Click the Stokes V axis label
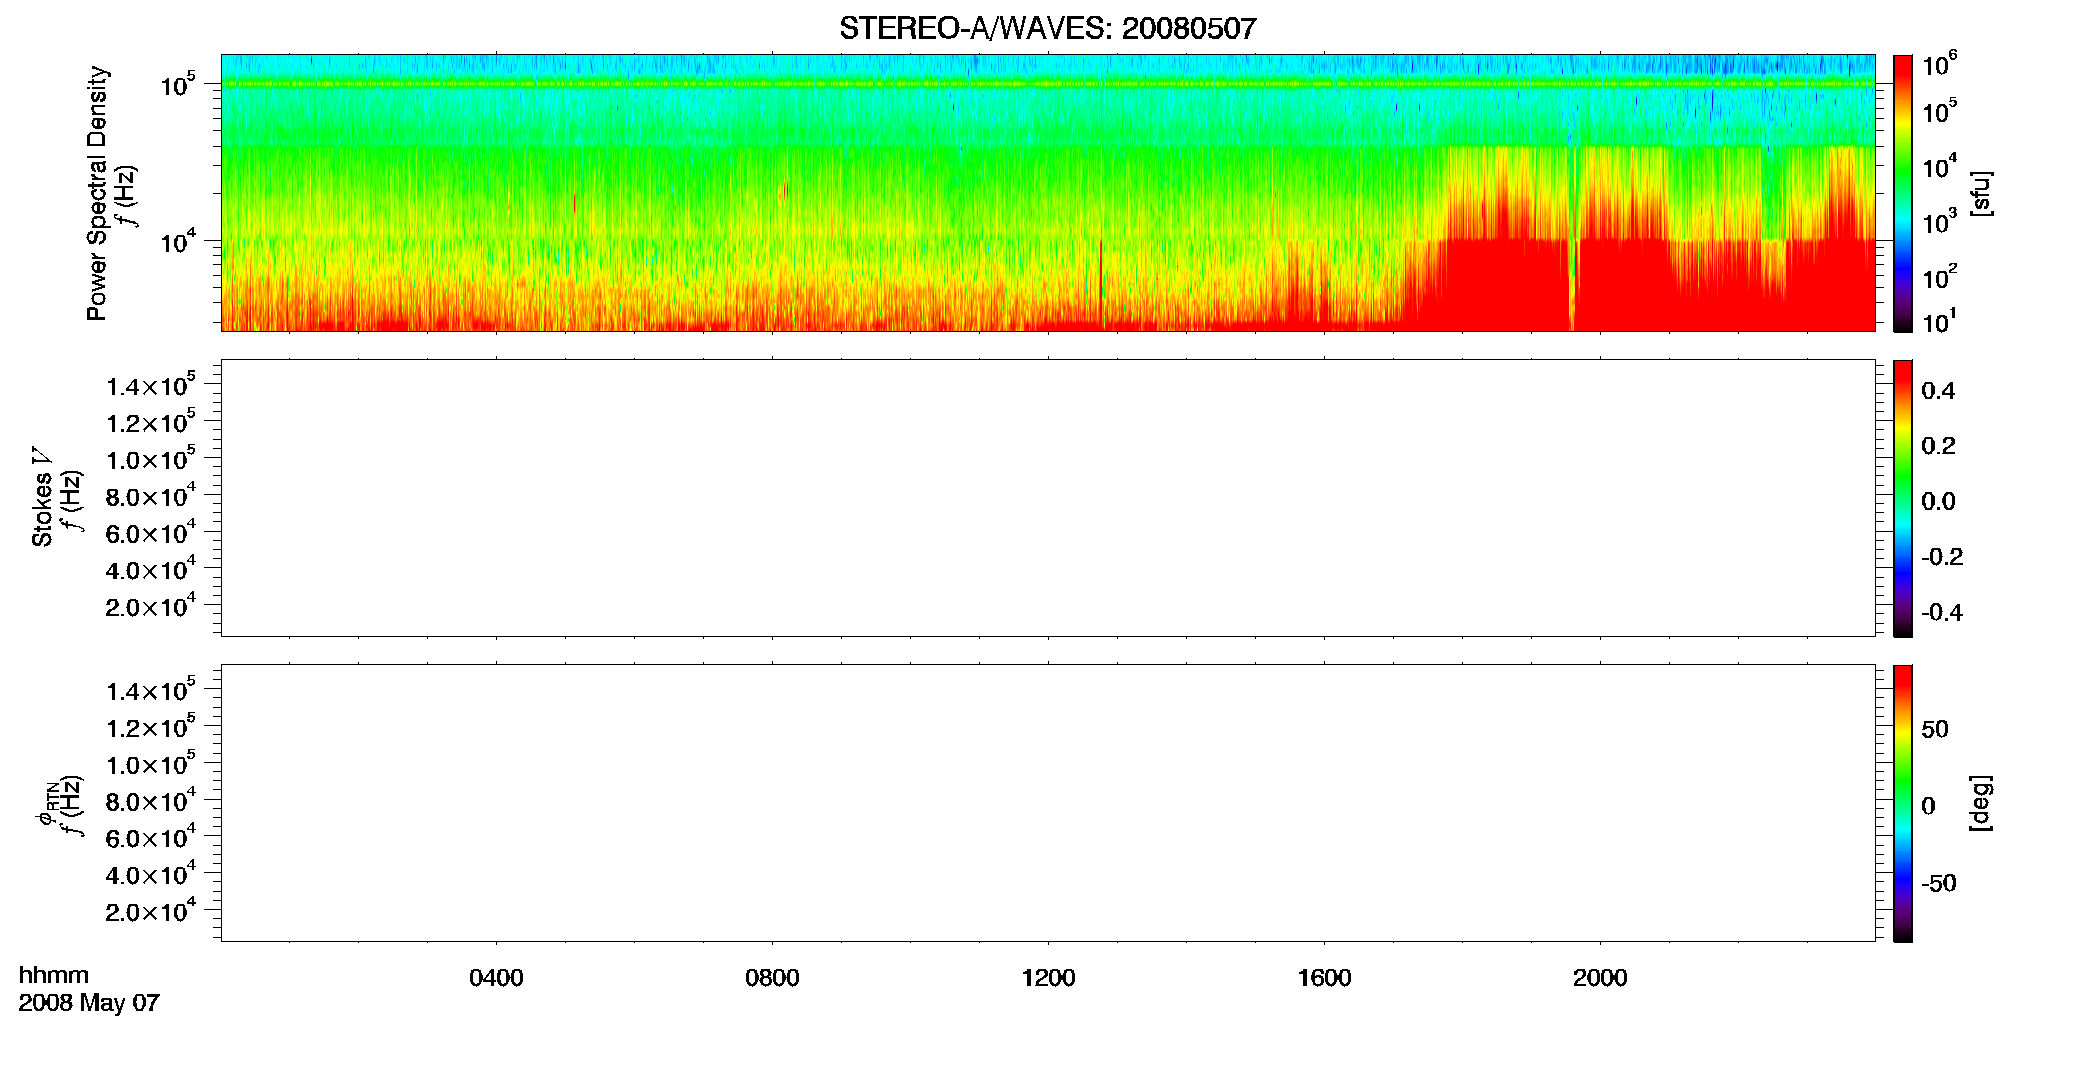The image size is (2096, 1080). coord(42,497)
